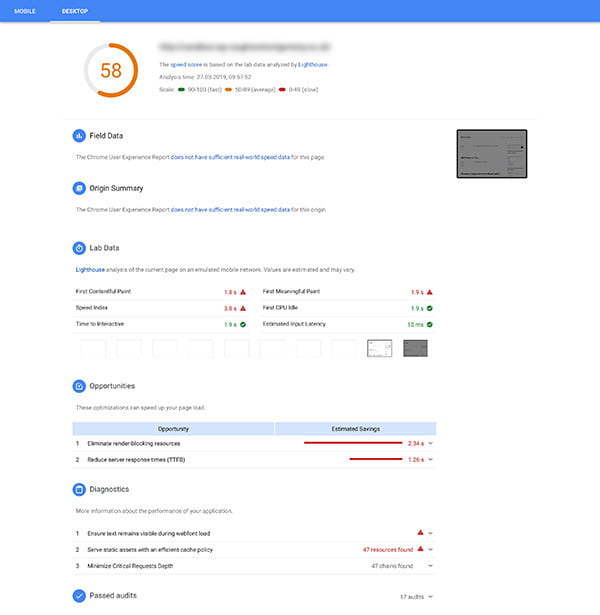
Task: Click the Diagnostics section icon
Action: [79, 489]
